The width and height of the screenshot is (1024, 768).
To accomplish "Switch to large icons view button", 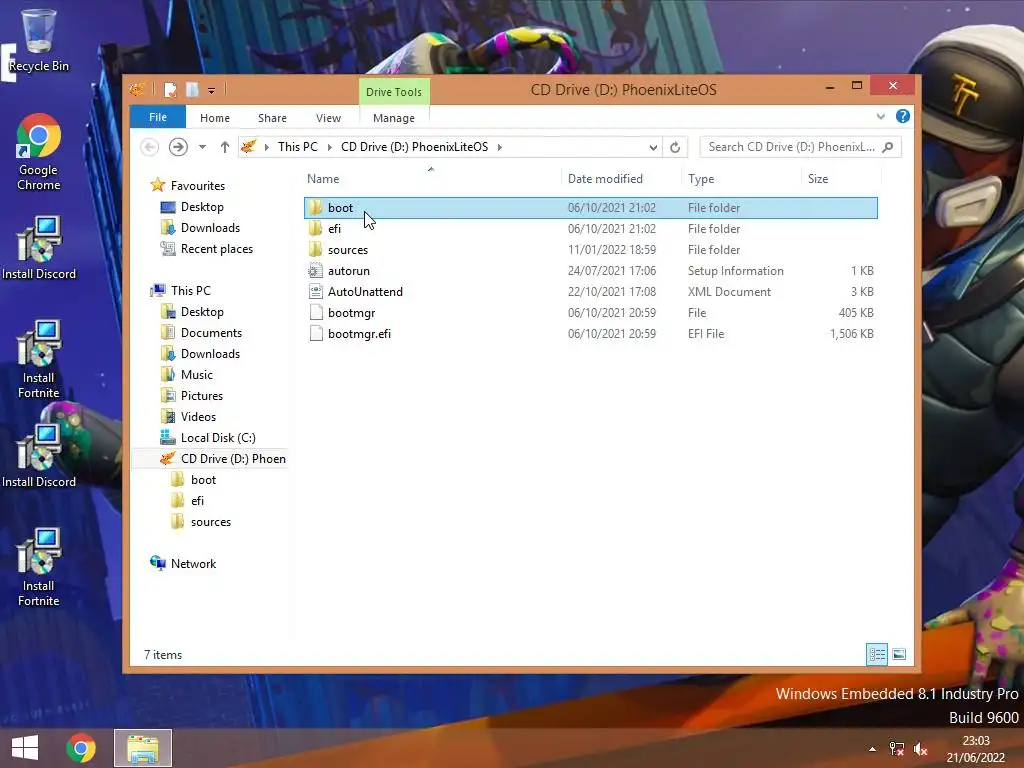I will tap(899, 654).
